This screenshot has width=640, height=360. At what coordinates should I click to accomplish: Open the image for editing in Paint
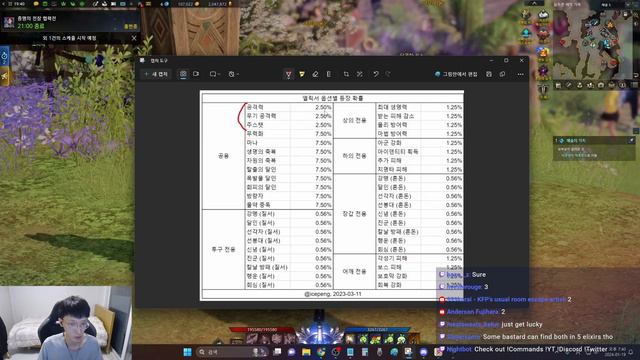456,74
